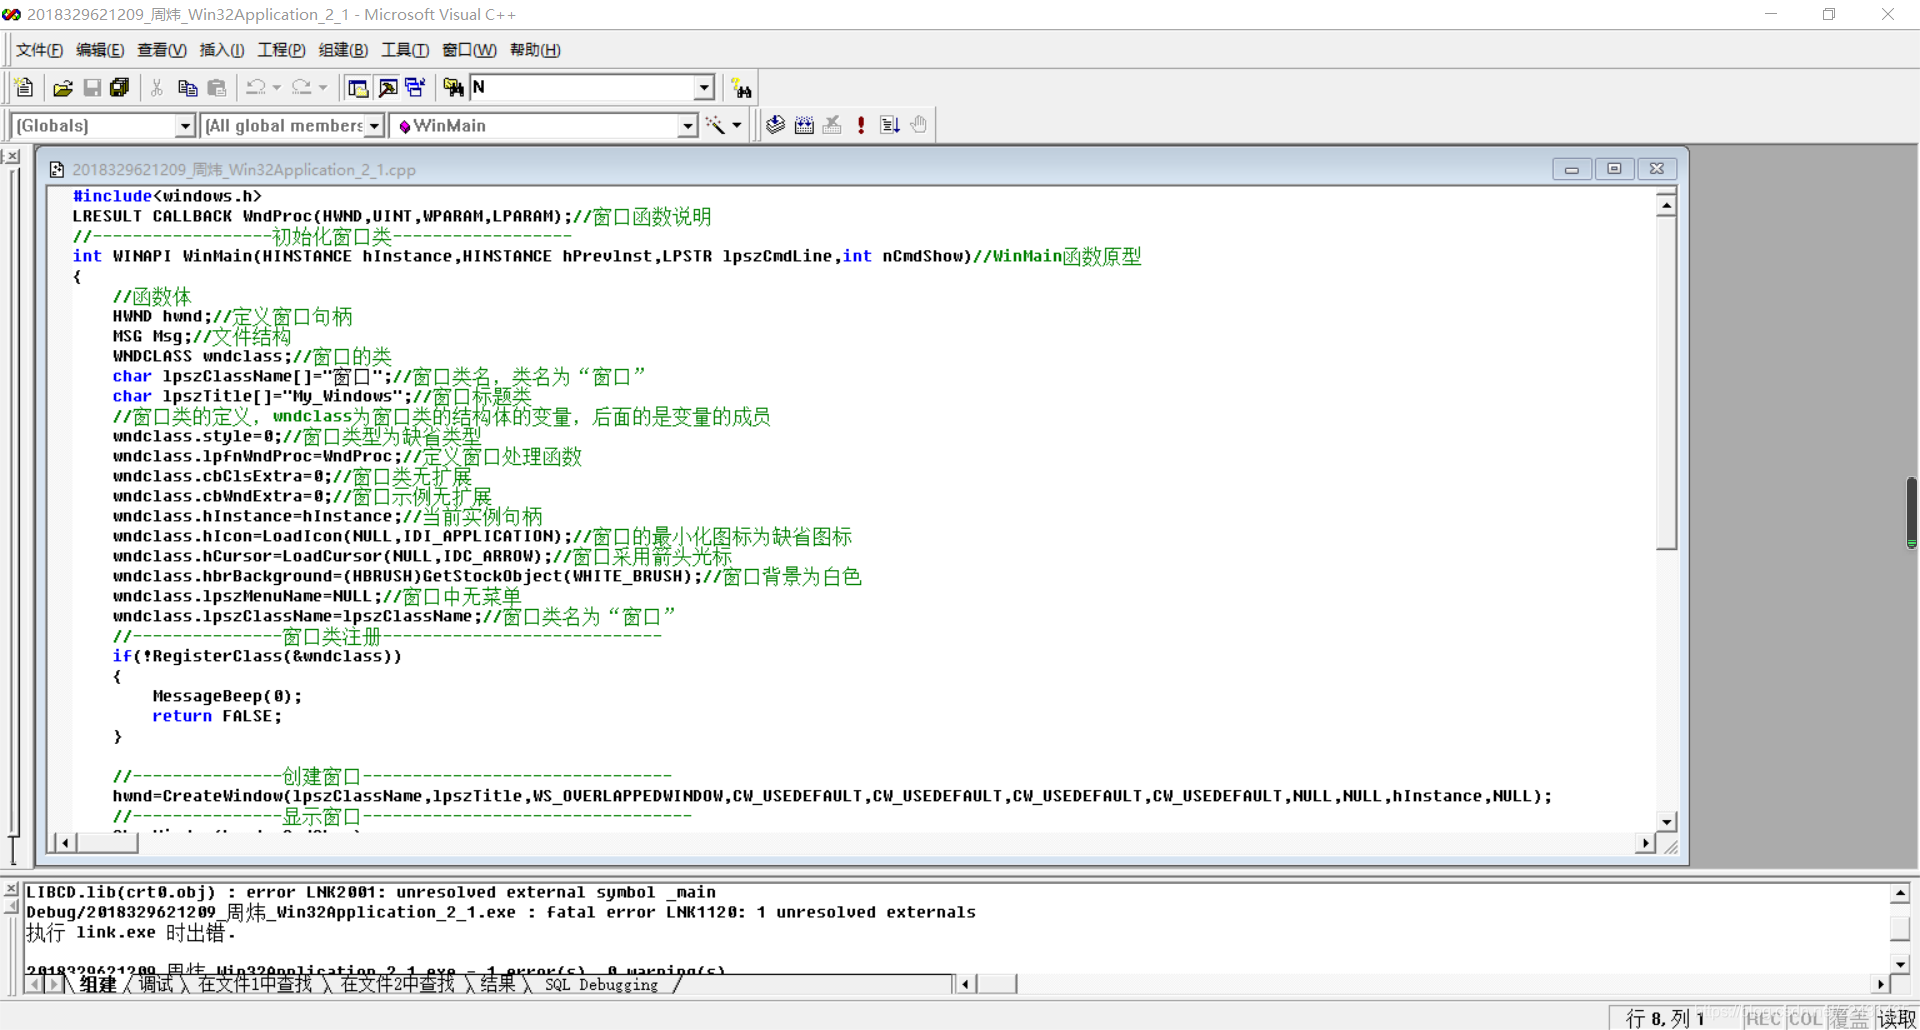Create a new text file
Image resolution: width=1920 pixels, height=1030 pixels.
coord(25,88)
